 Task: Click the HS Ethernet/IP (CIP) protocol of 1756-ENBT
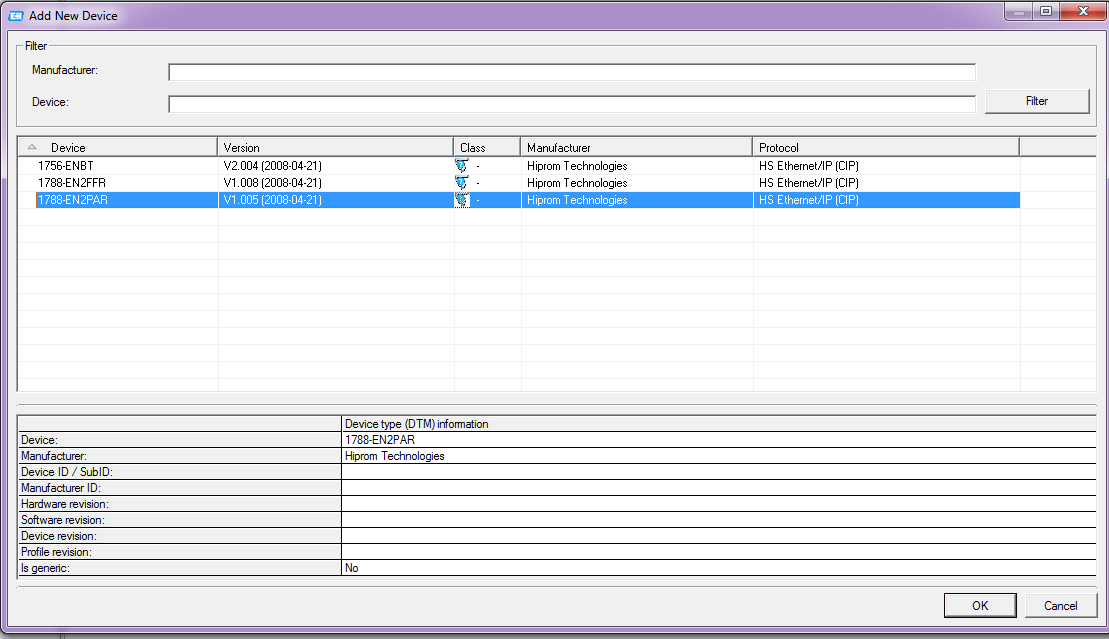tap(808, 166)
